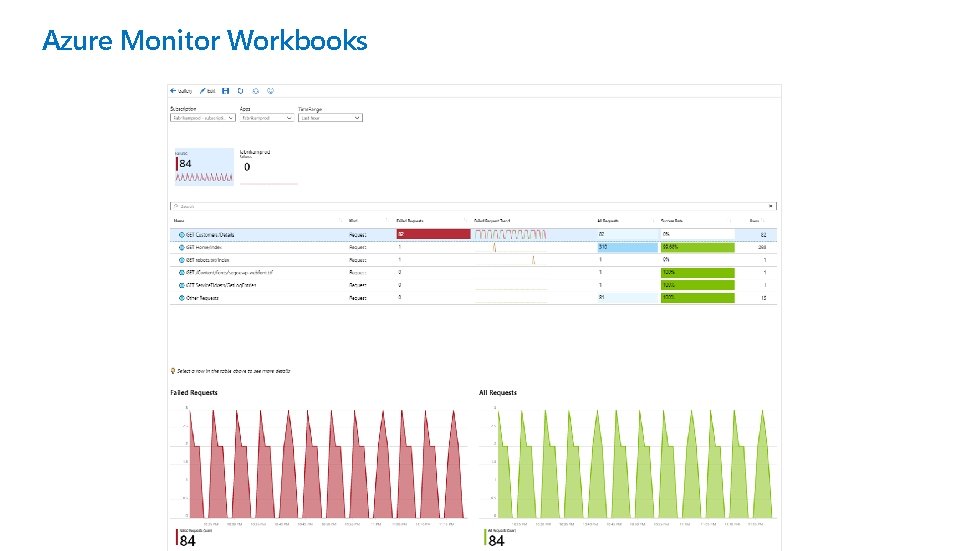979x551 pixels.
Task: Open the TimeRange dropdown showing Last hour
Action: pyautogui.click(x=330, y=118)
